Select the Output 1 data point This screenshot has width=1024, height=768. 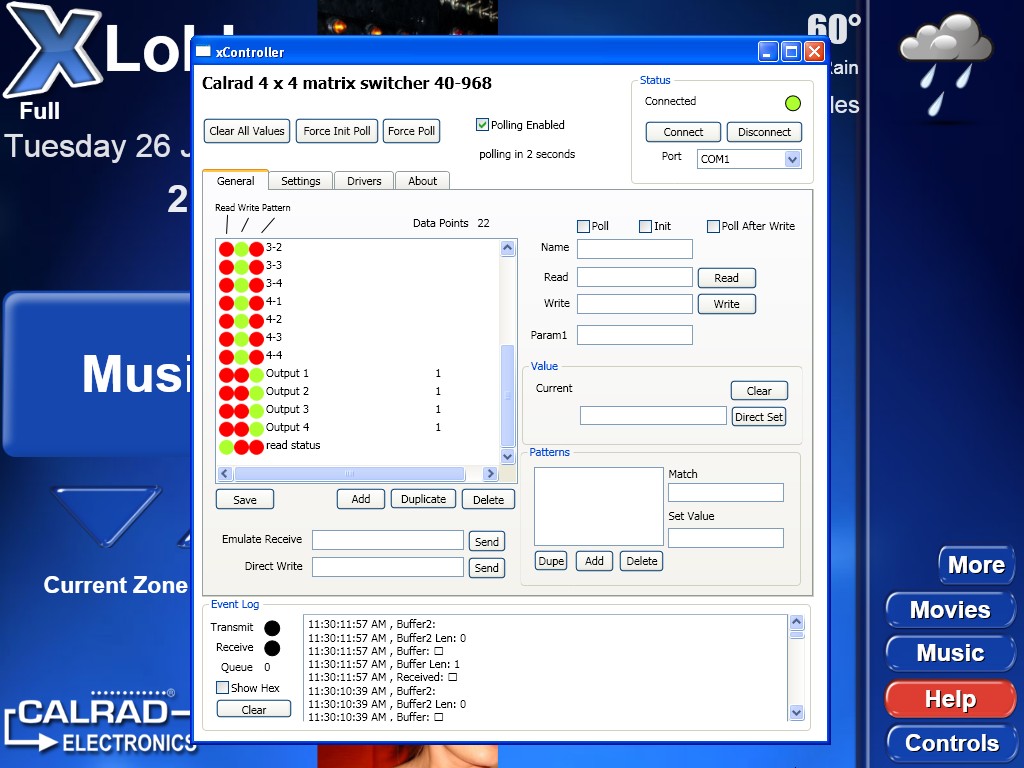pyautogui.click(x=358, y=374)
